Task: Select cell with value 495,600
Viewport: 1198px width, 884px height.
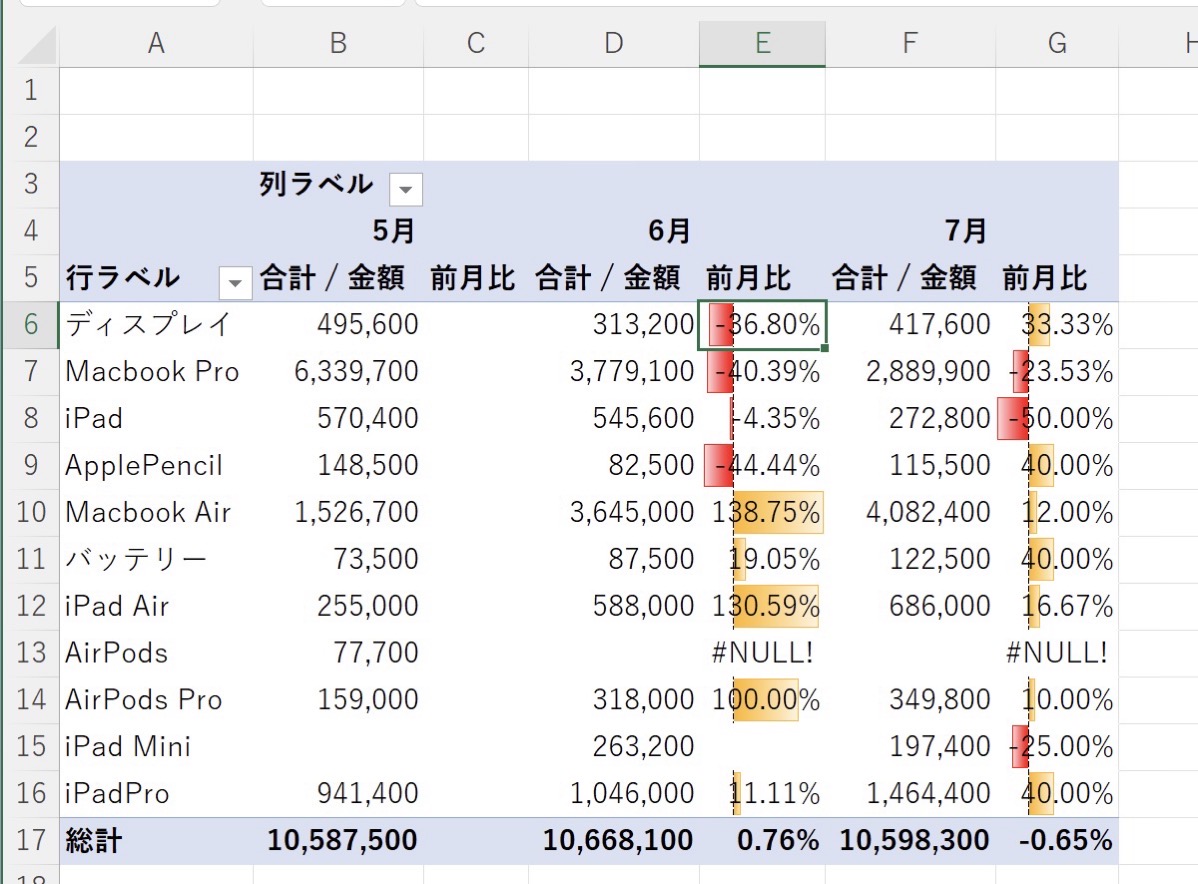Action: point(338,325)
